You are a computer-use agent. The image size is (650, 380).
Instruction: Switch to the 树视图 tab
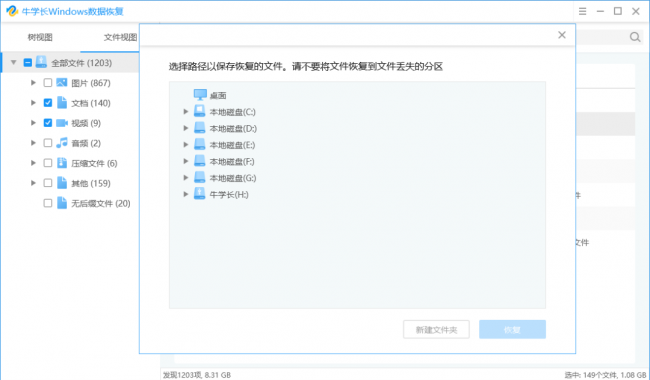40,37
